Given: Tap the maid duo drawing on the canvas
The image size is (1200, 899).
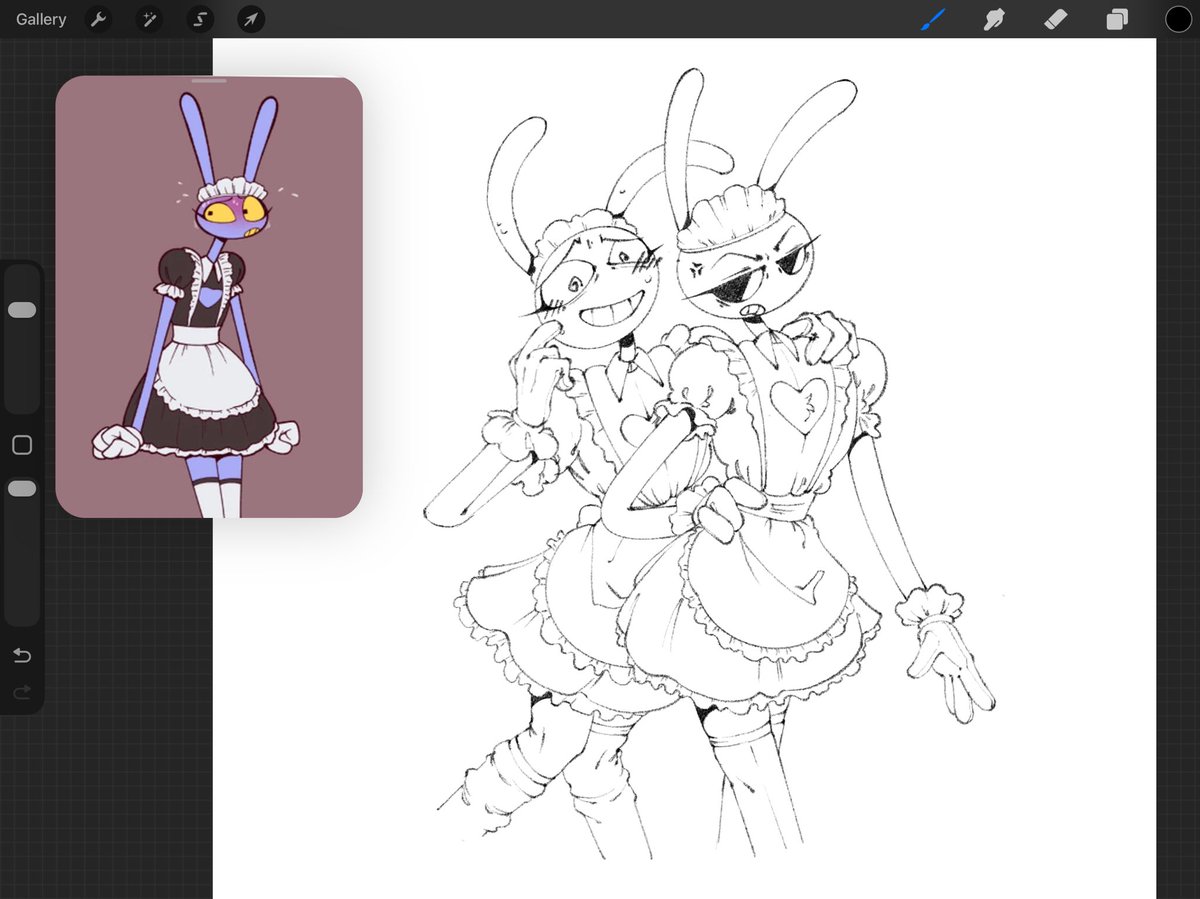Looking at the screenshot, I should click(700, 450).
